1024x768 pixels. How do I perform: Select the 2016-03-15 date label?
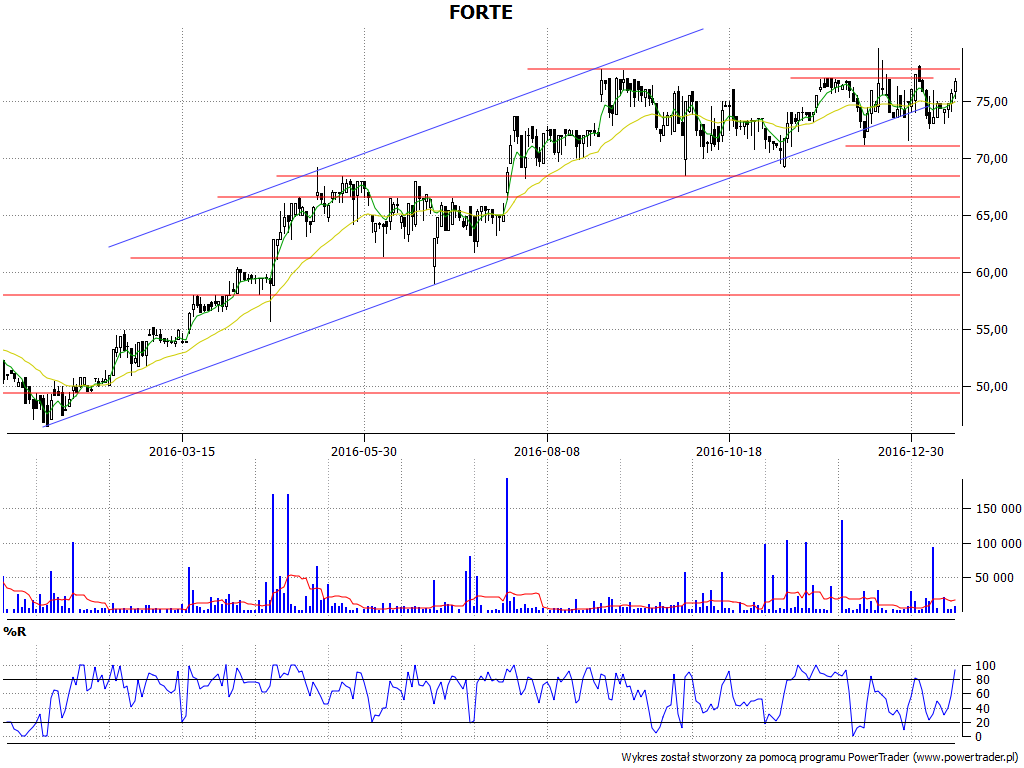click(182, 451)
